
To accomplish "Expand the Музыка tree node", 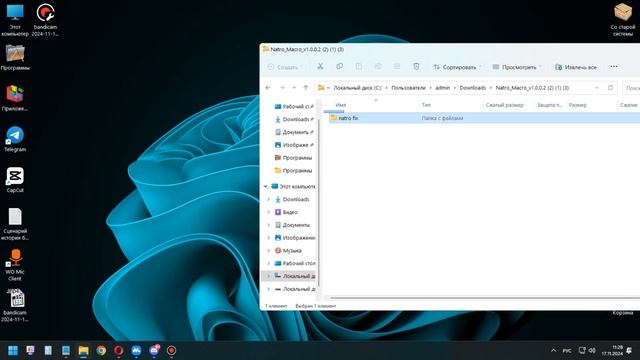I will tap(268, 251).
